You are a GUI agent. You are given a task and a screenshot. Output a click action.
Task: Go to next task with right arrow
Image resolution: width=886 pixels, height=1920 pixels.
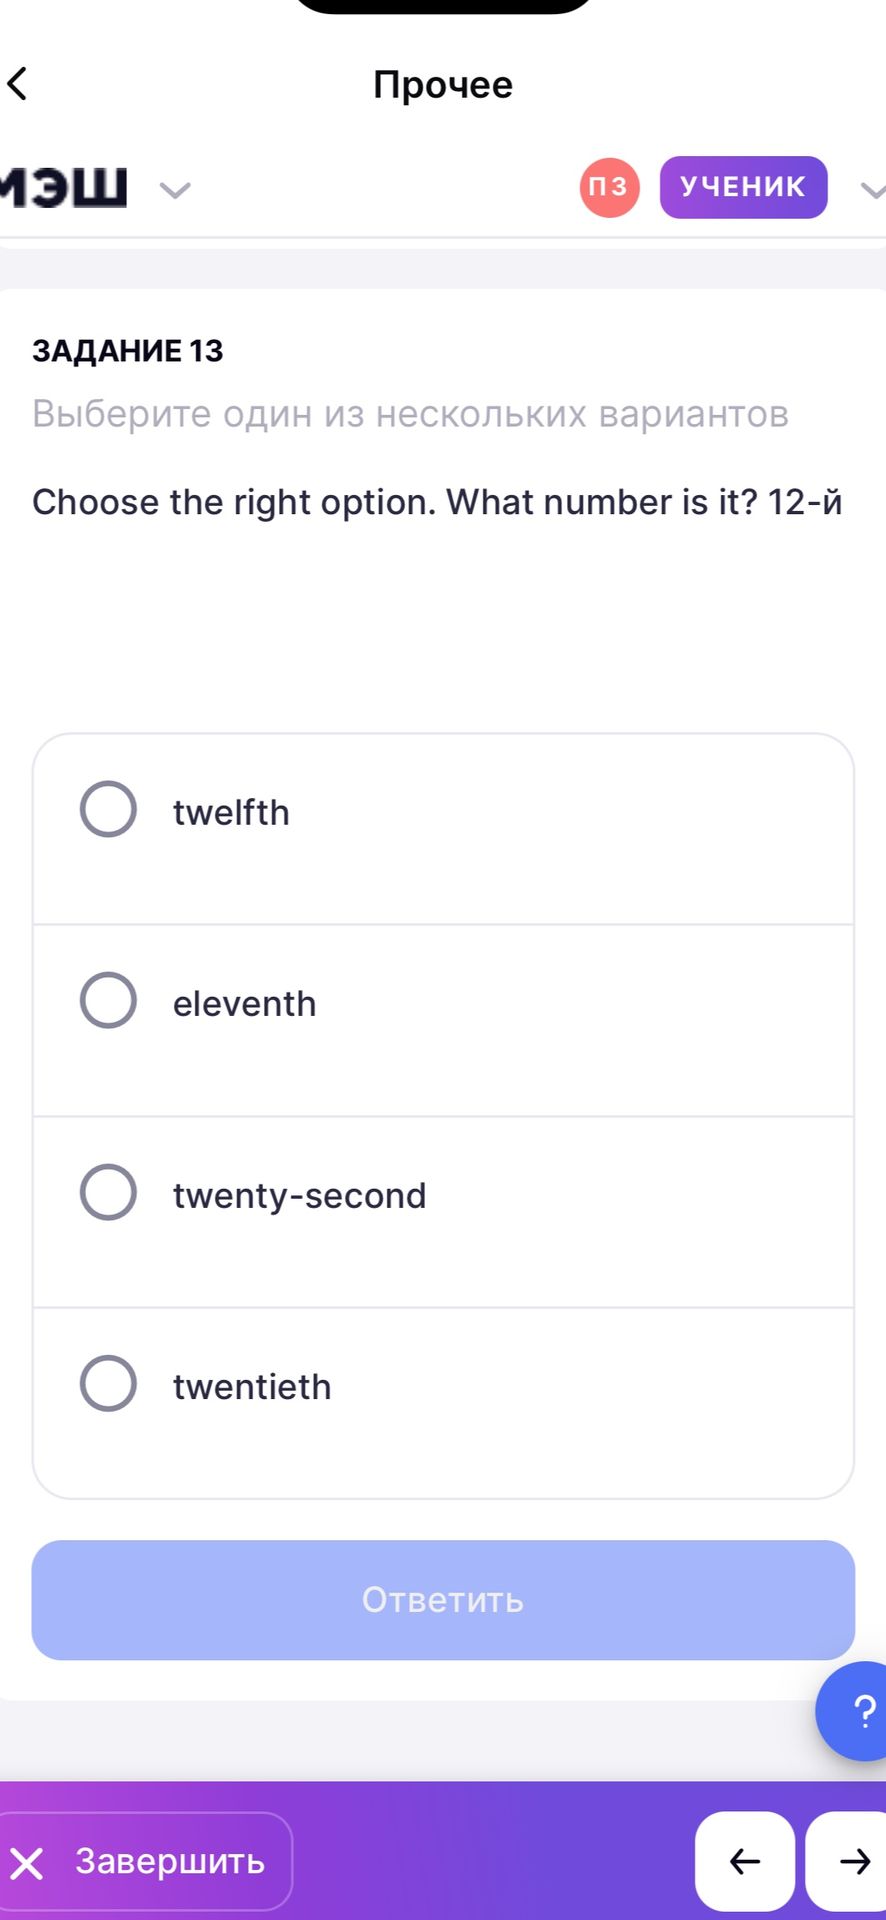[x=848, y=1861]
